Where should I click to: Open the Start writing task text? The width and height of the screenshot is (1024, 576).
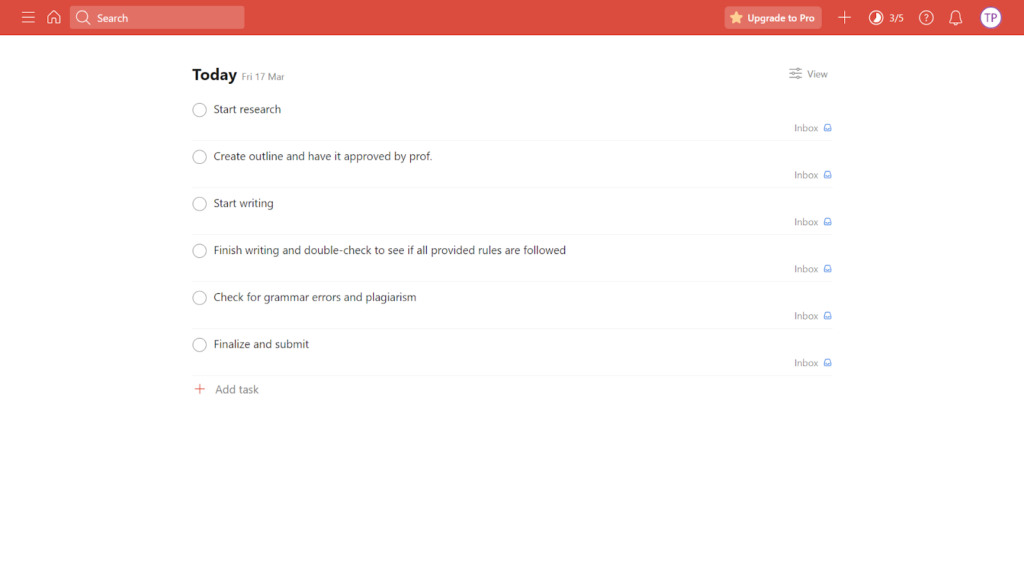tap(244, 203)
